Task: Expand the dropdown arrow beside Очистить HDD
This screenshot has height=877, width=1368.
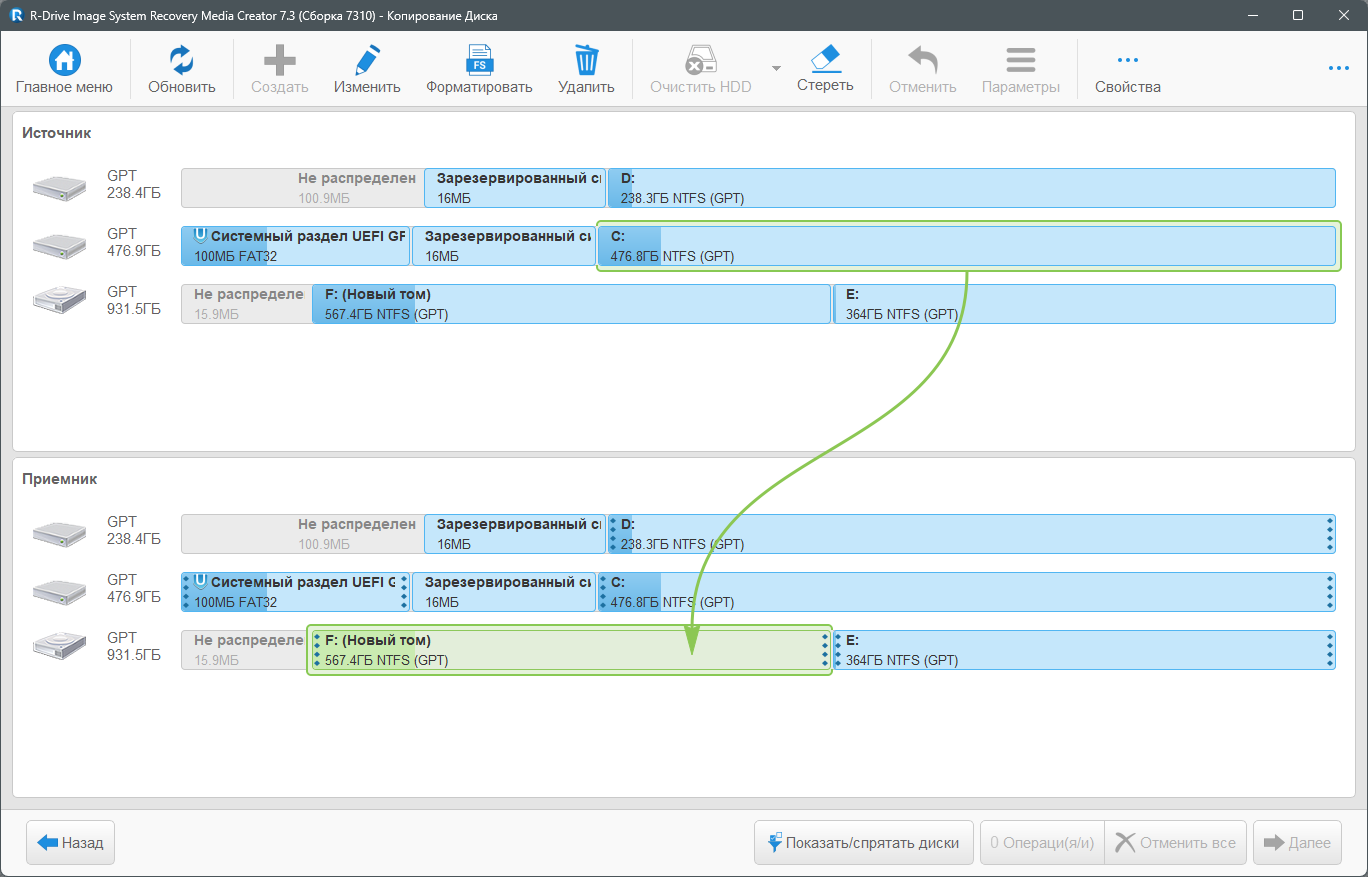Action: [776, 68]
